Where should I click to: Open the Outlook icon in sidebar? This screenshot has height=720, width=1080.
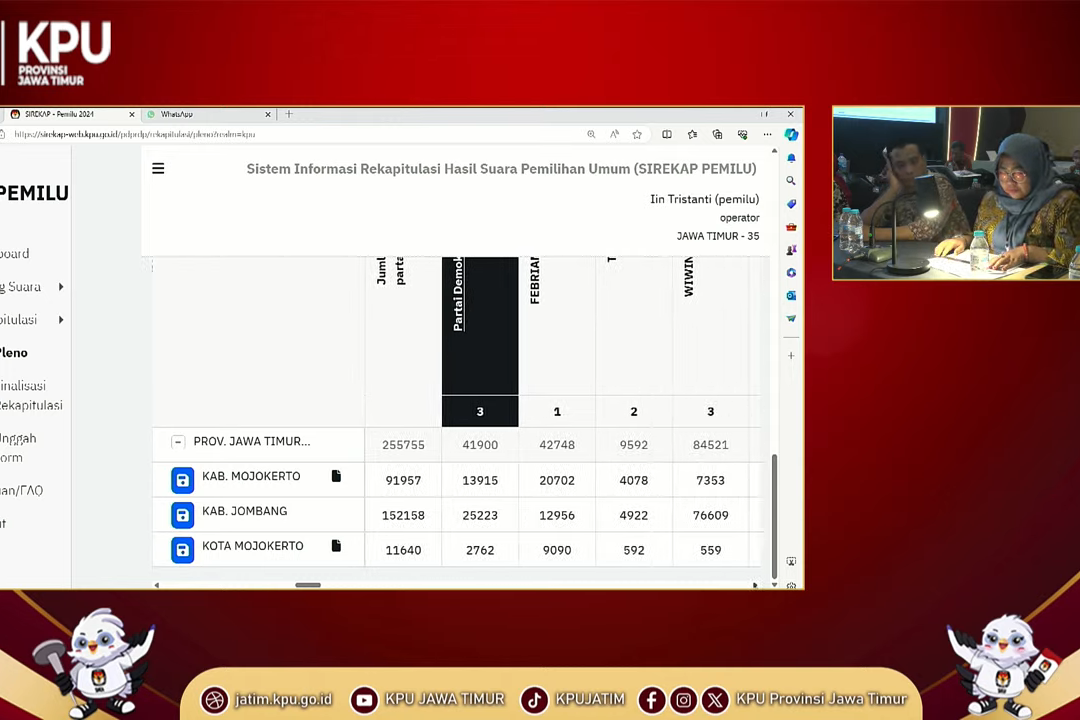point(791,296)
